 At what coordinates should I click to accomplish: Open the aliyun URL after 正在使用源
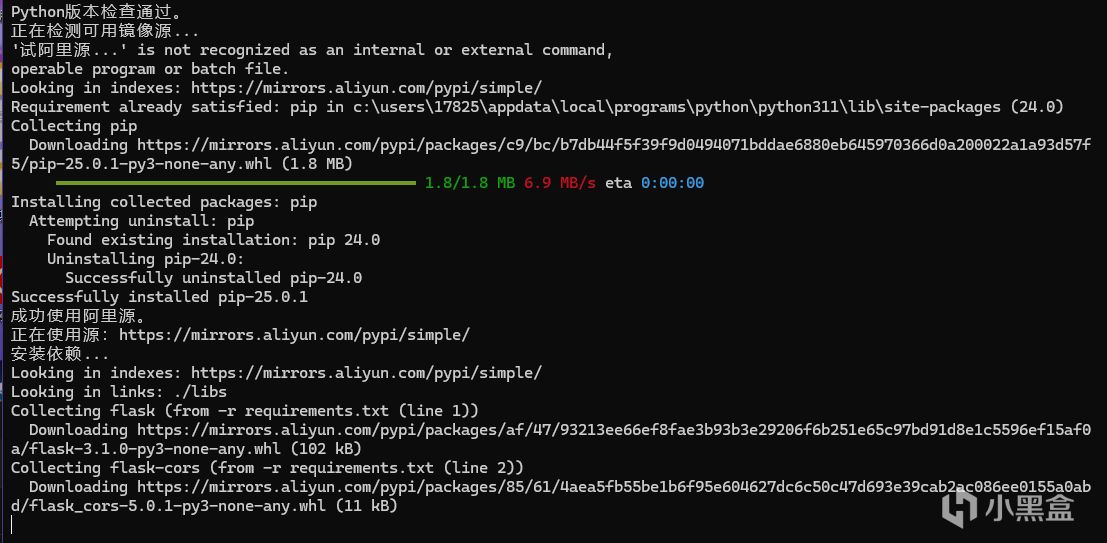tap(294, 335)
